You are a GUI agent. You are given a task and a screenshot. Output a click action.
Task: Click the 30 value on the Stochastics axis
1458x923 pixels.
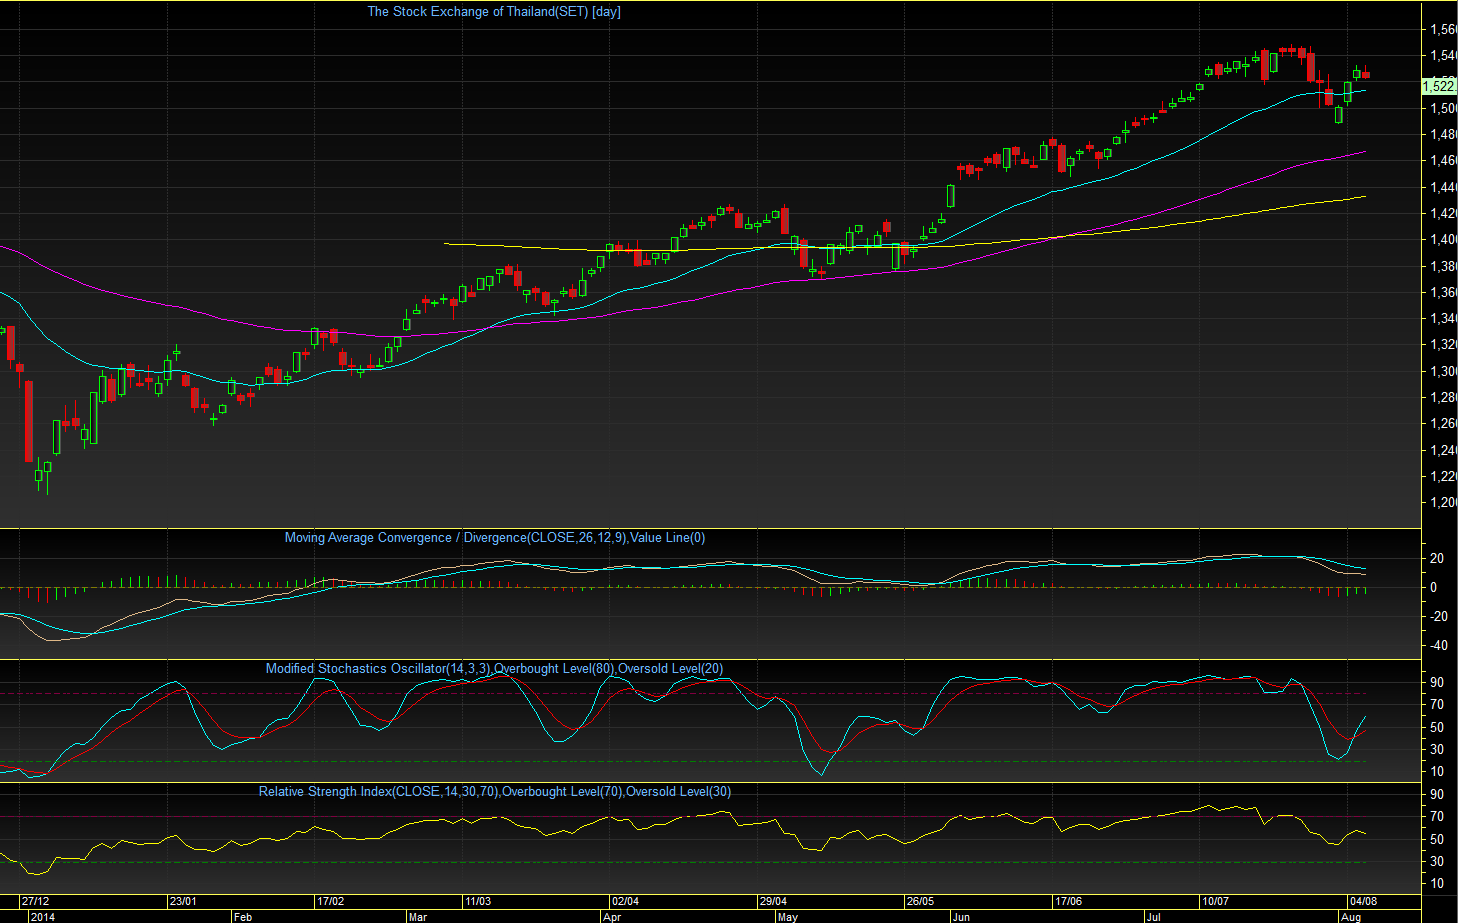pyautogui.click(x=1437, y=749)
